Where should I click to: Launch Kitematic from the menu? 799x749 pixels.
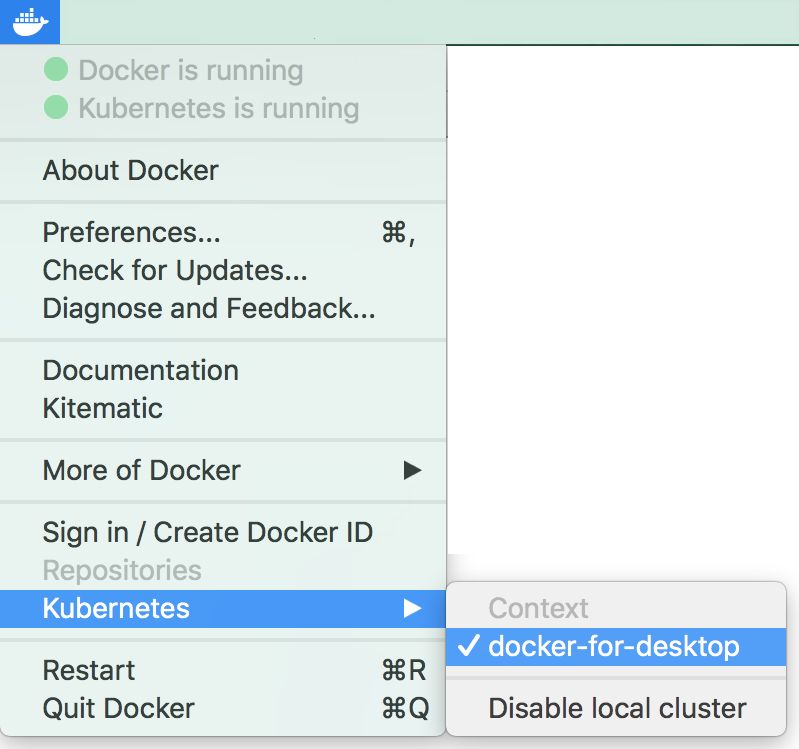click(223, 408)
